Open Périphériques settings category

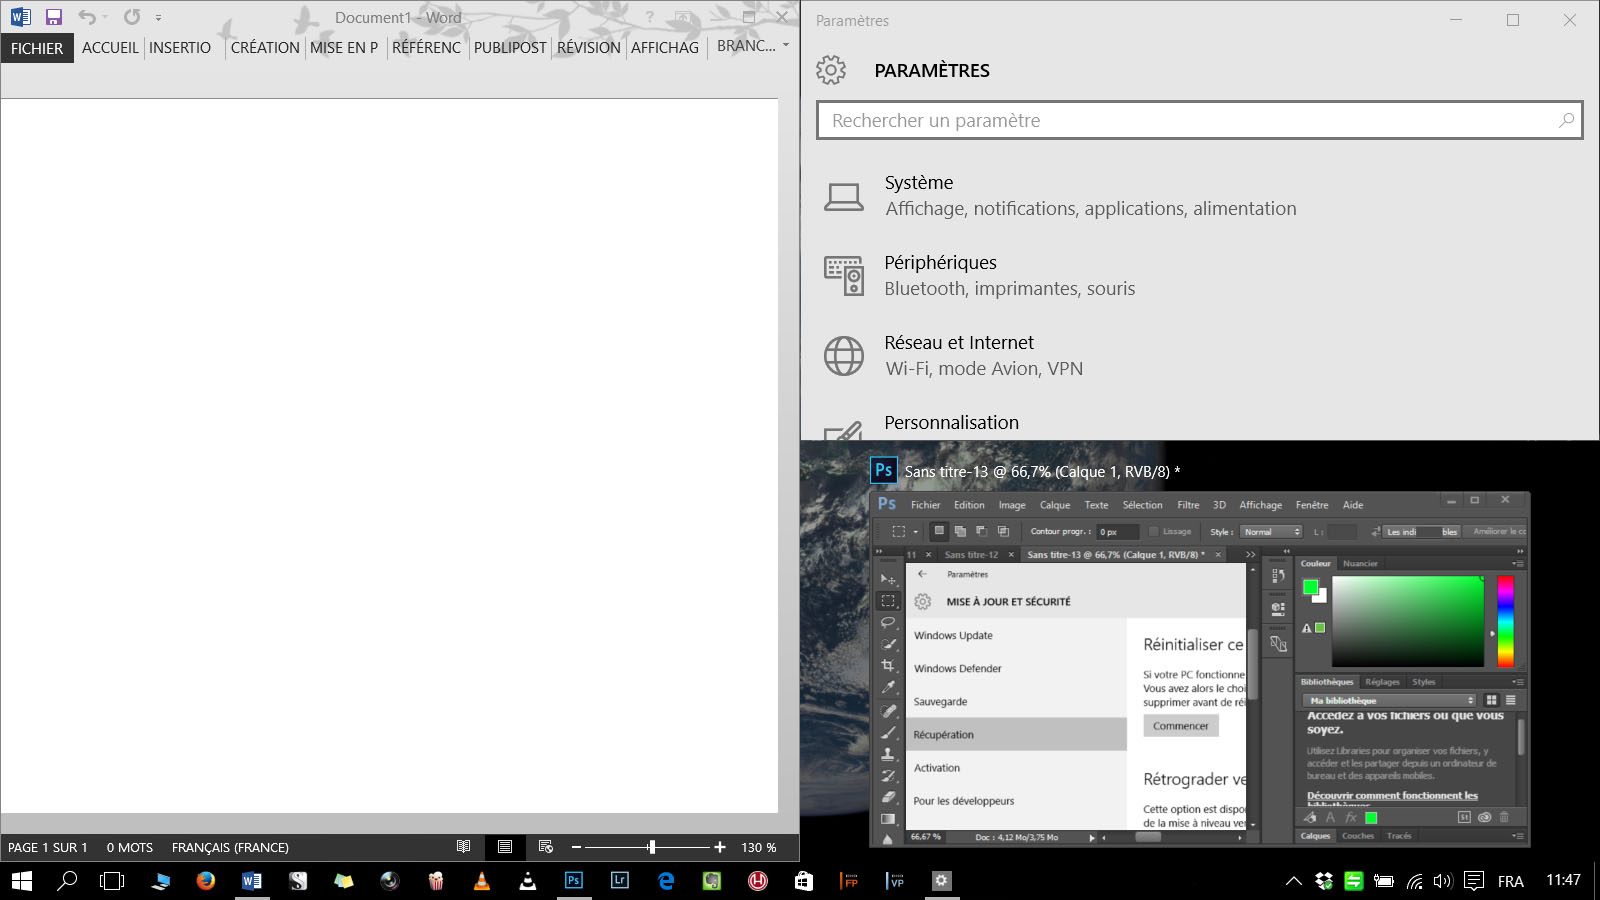coord(1199,275)
